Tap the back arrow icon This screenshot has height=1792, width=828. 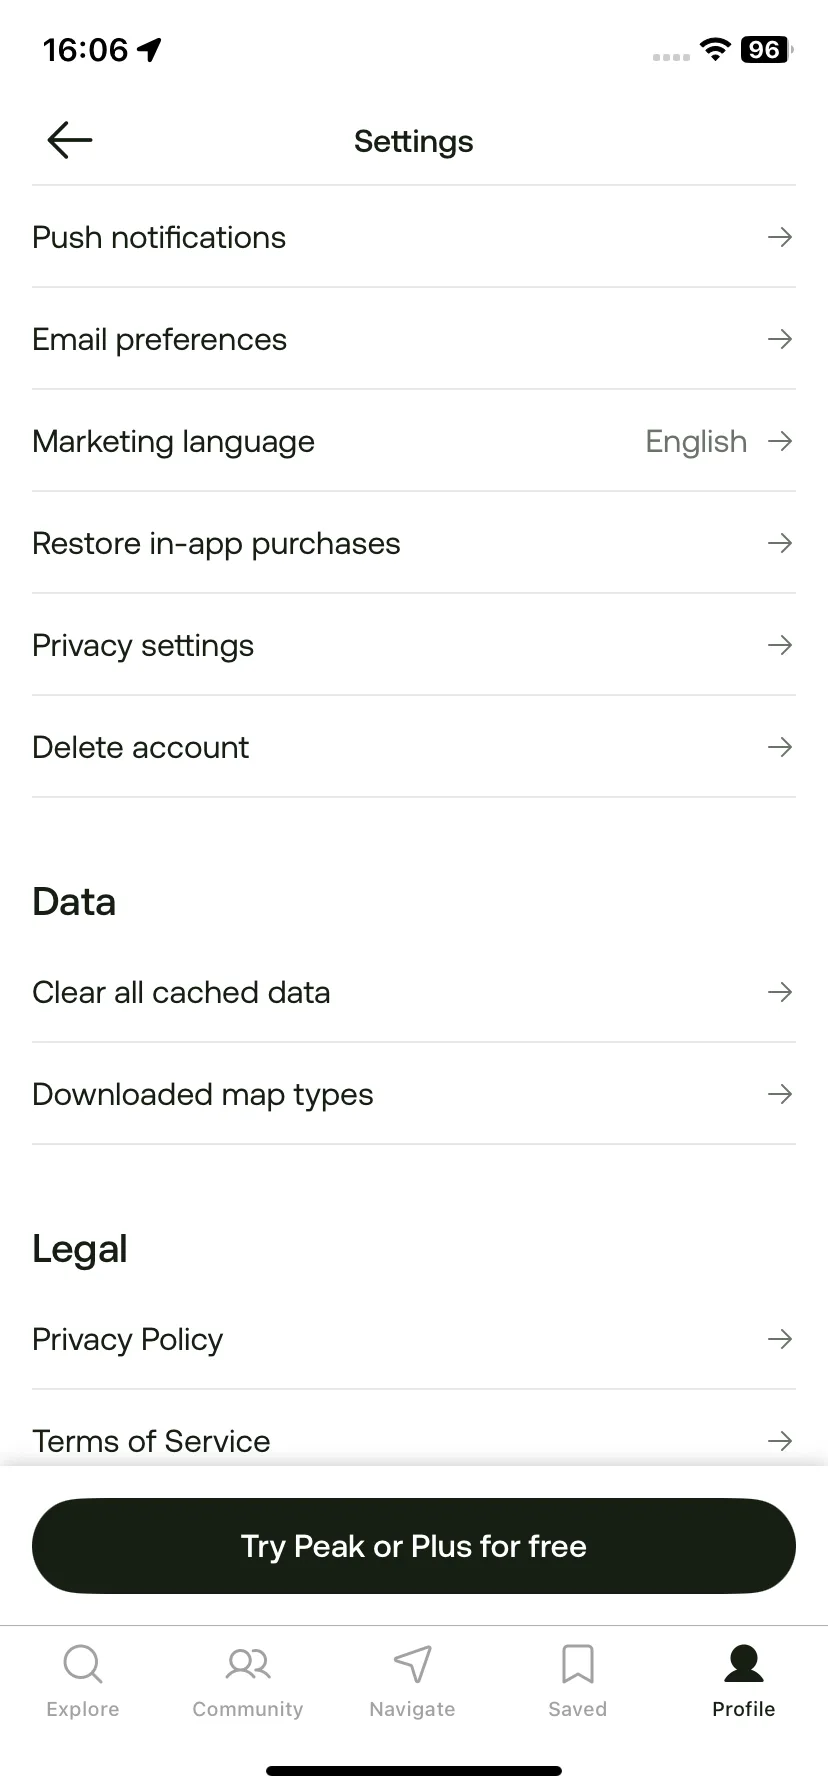(x=70, y=140)
